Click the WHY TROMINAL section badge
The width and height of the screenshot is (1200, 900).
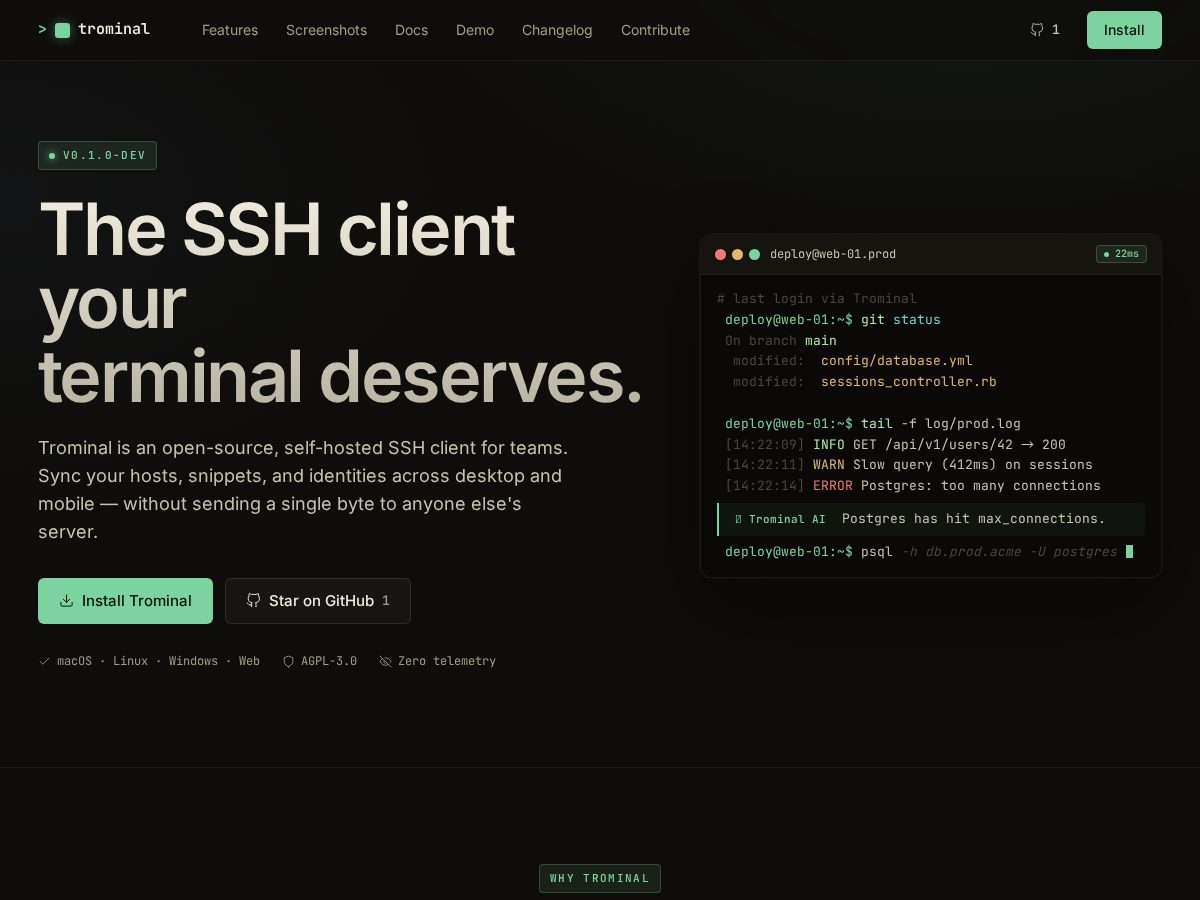[600, 878]
